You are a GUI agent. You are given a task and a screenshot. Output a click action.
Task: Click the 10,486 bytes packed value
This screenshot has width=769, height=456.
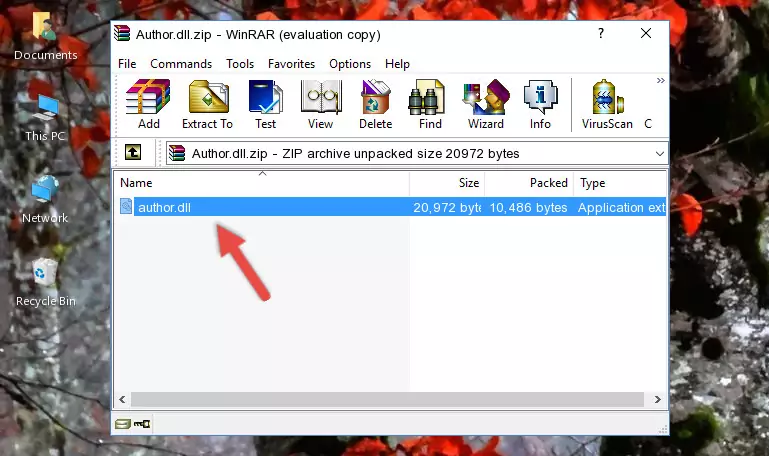(528, 207)
